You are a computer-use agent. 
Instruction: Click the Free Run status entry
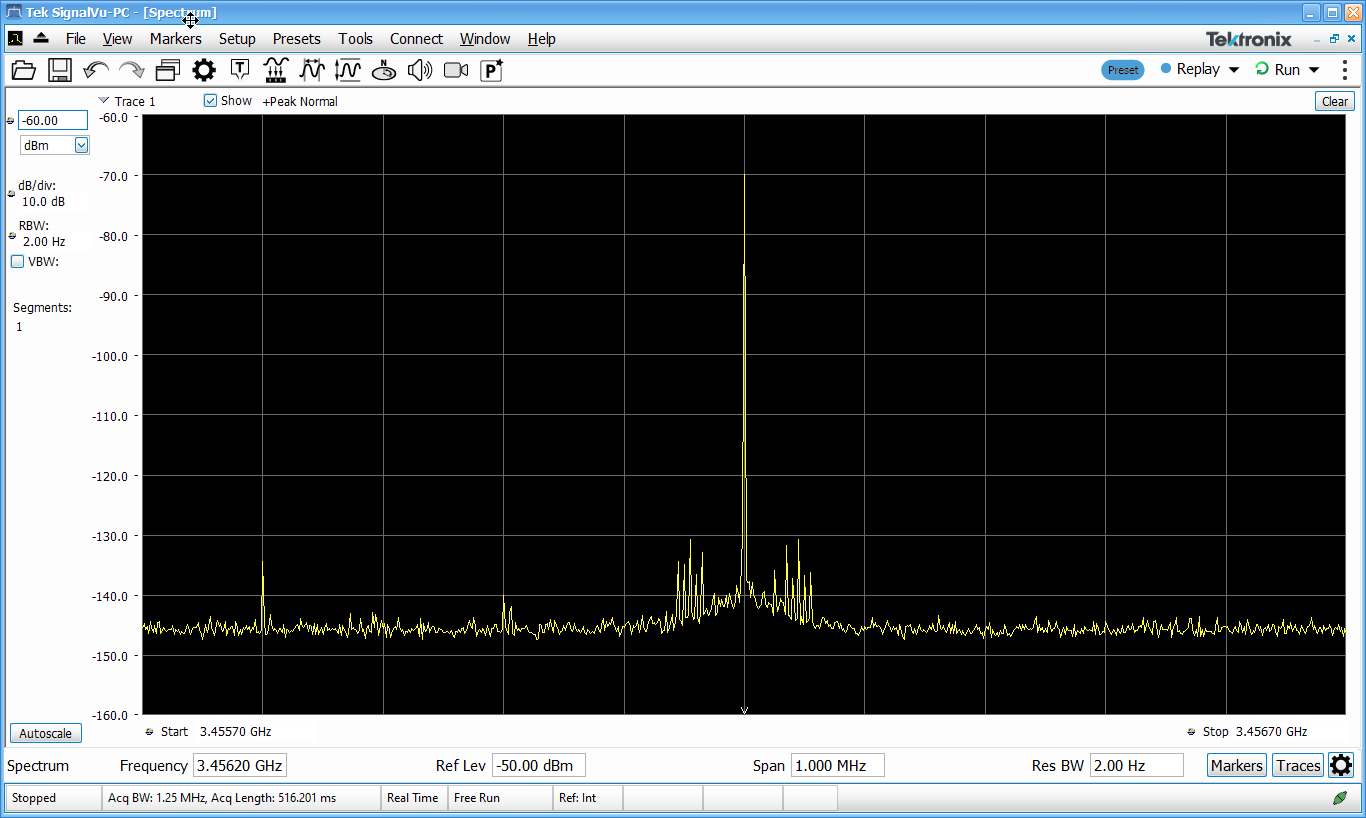click(500, 798)
